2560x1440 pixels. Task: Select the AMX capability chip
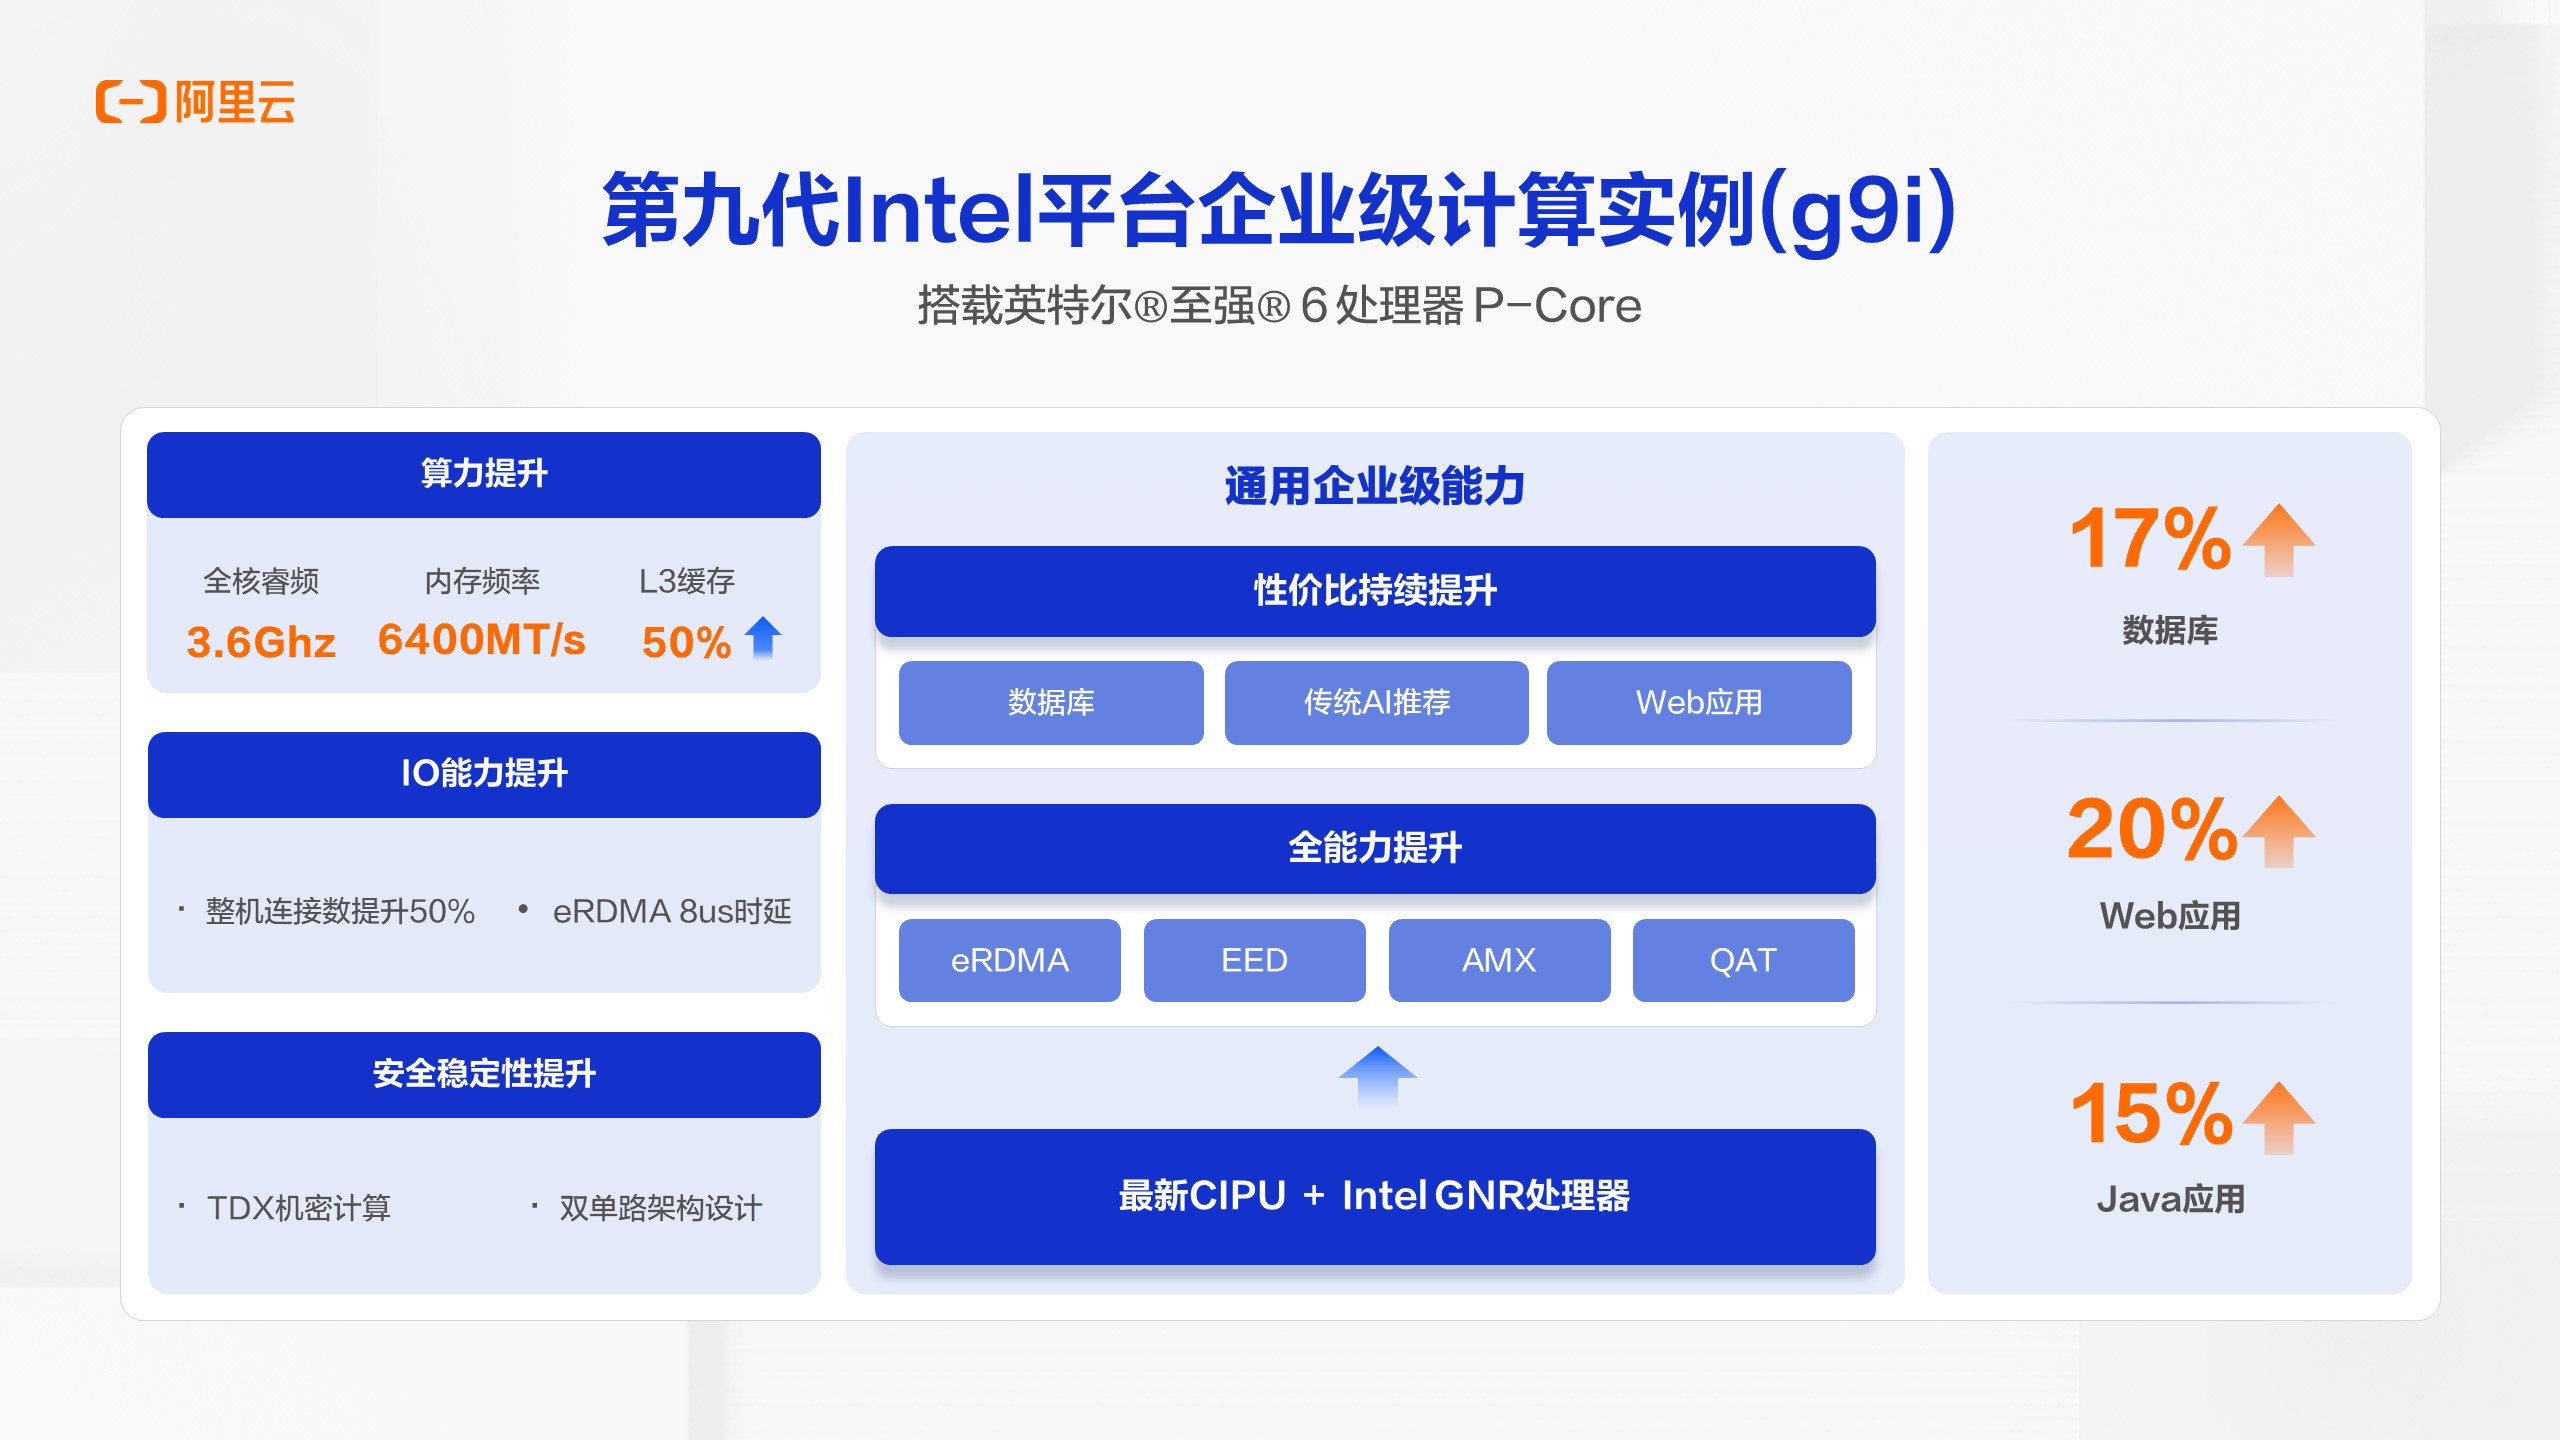1499,961
